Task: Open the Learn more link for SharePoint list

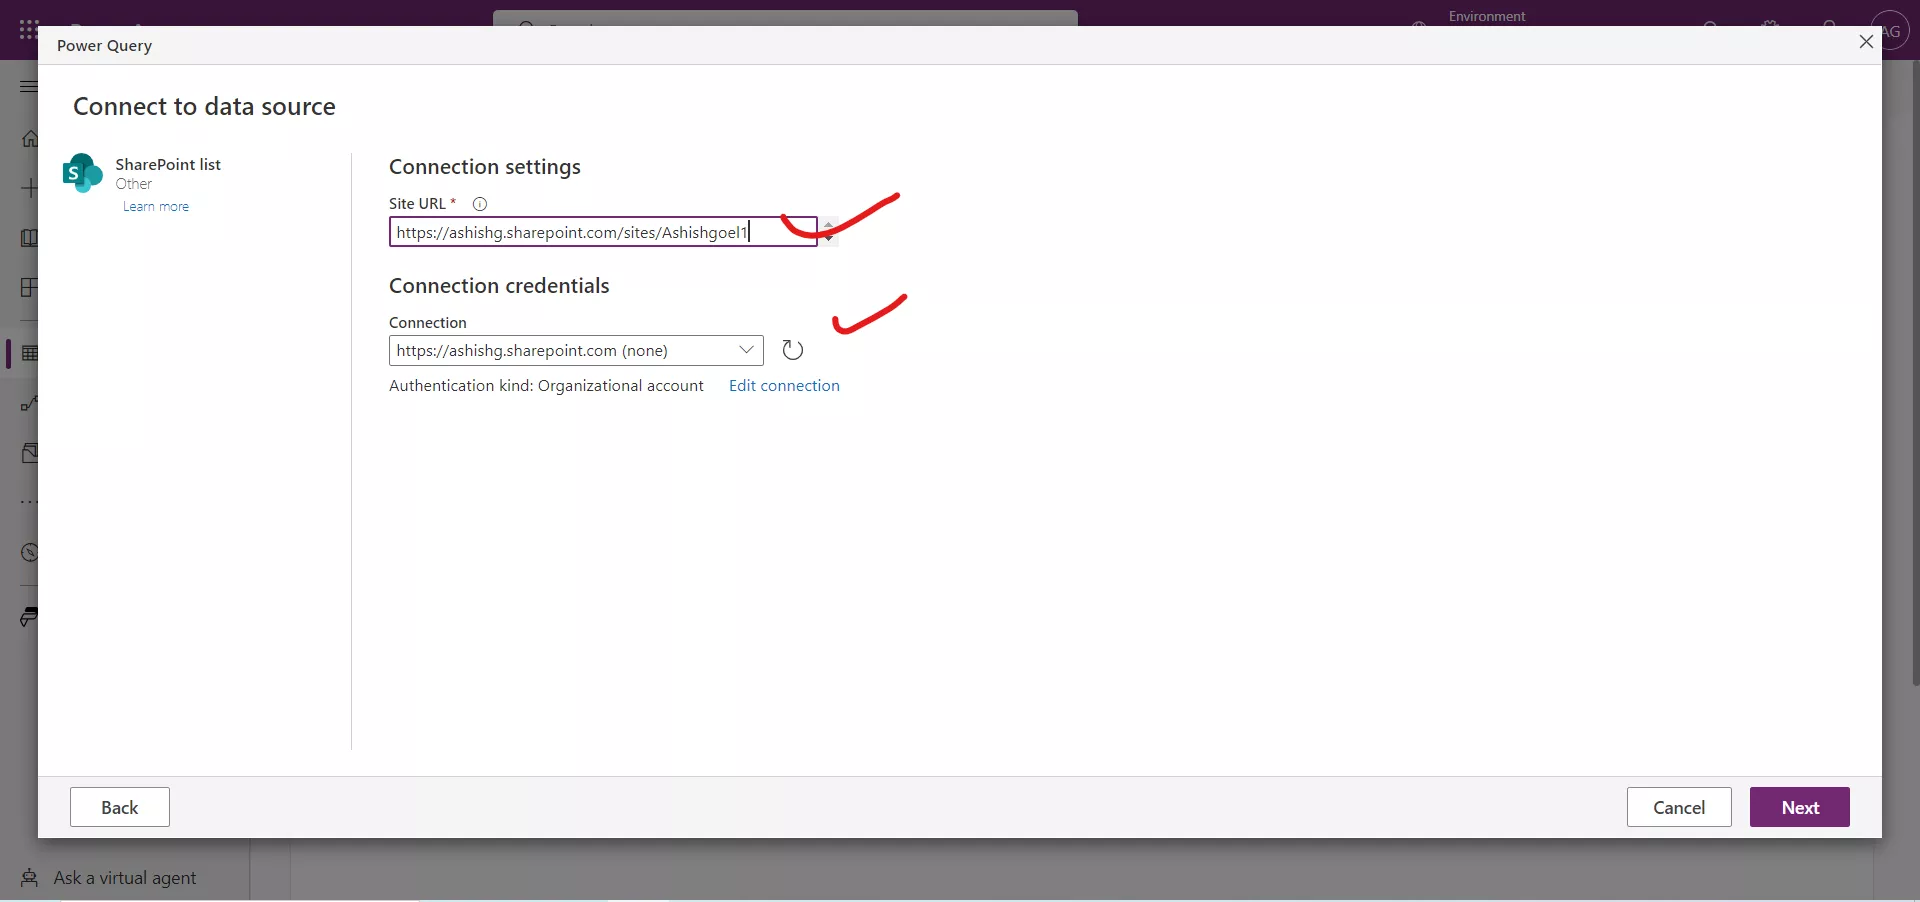Action: pyautogui.click(x=155, y=206)
